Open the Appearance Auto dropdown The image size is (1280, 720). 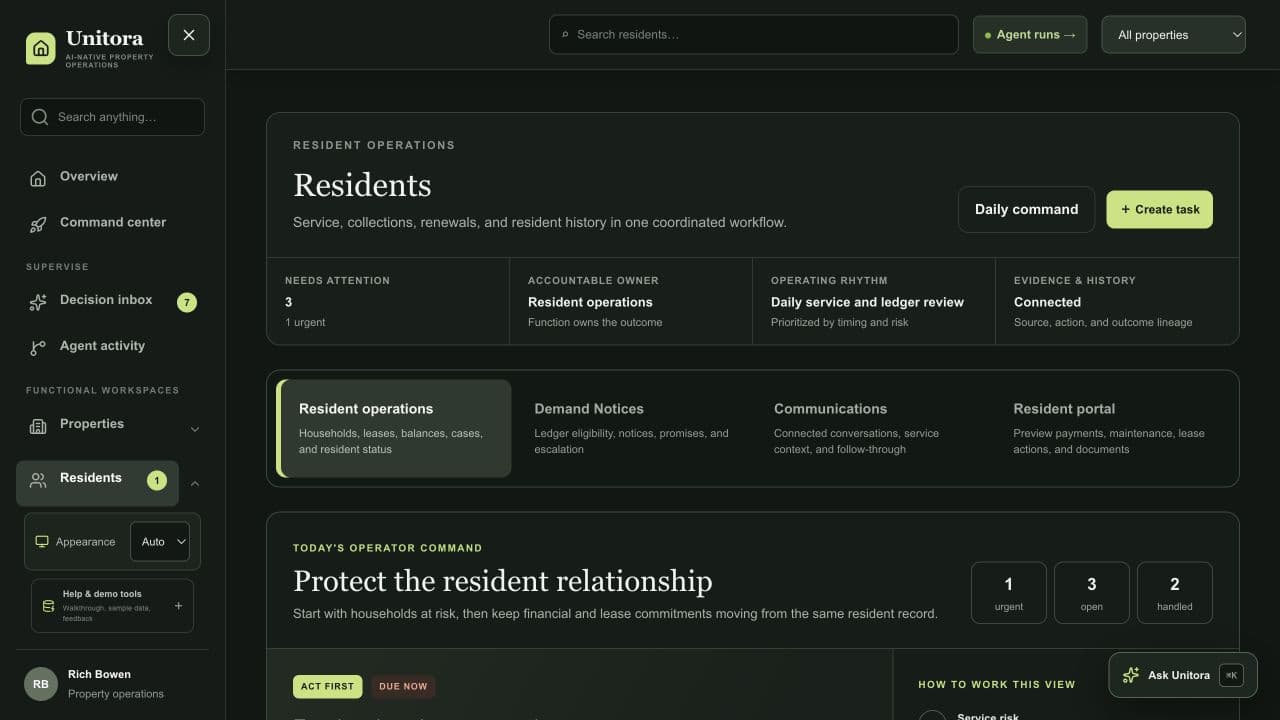(x=160, y=542)
